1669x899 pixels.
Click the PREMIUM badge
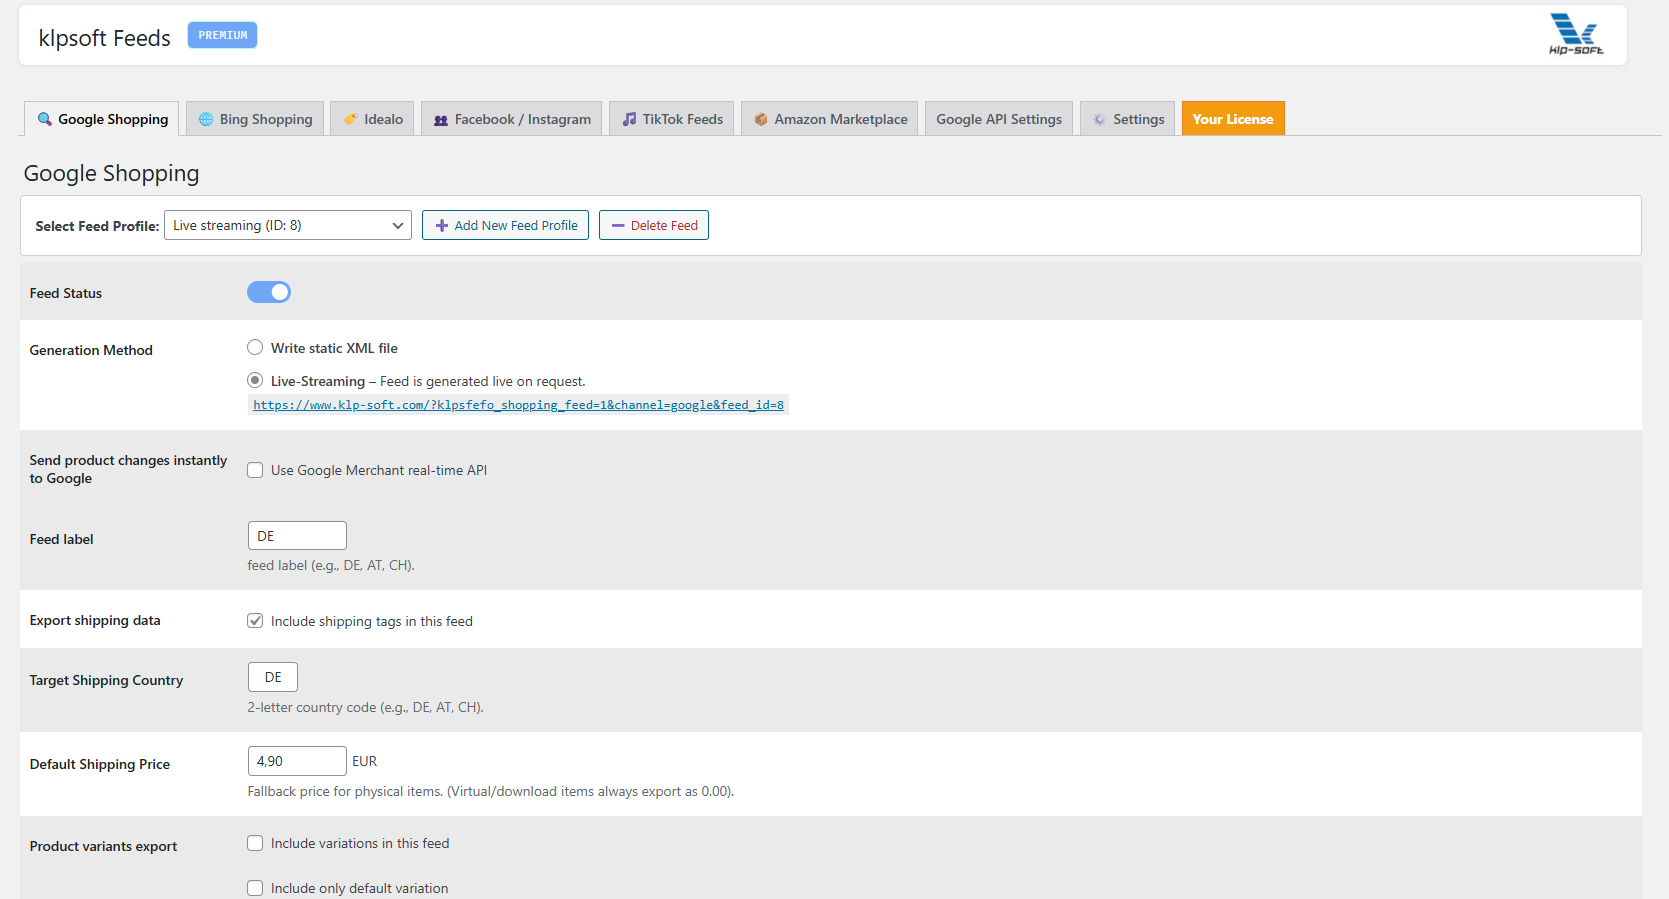222,35
